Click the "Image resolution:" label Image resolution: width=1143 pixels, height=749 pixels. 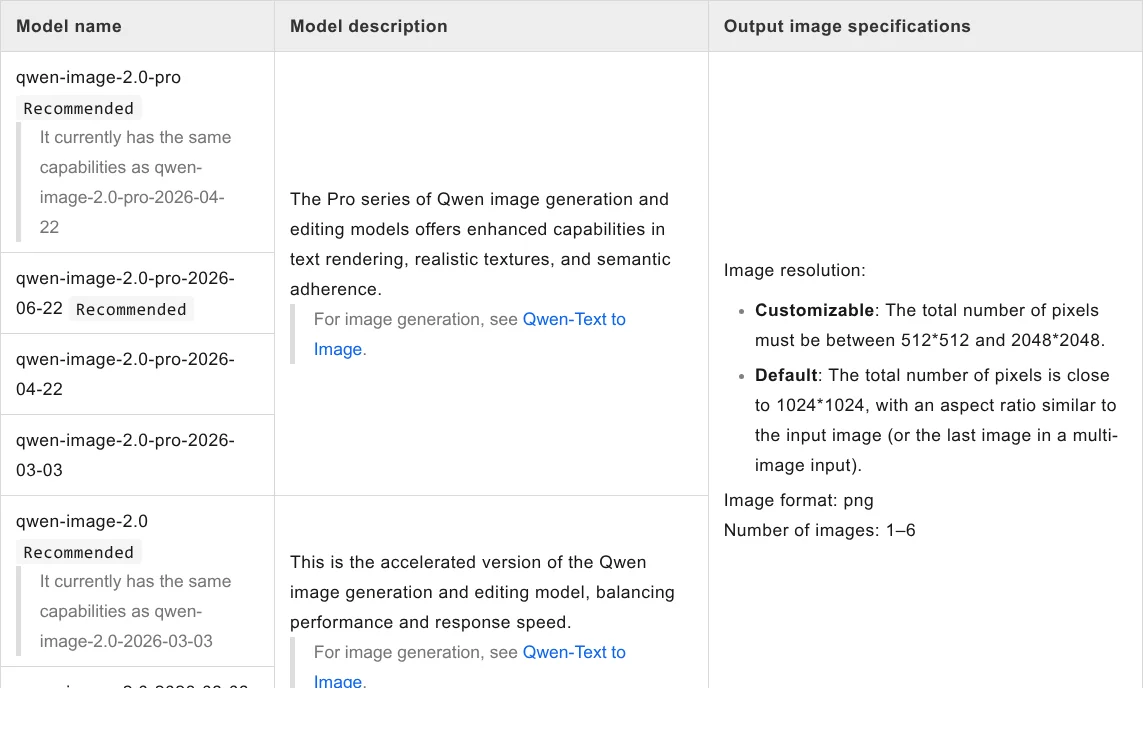click(795, 271)
